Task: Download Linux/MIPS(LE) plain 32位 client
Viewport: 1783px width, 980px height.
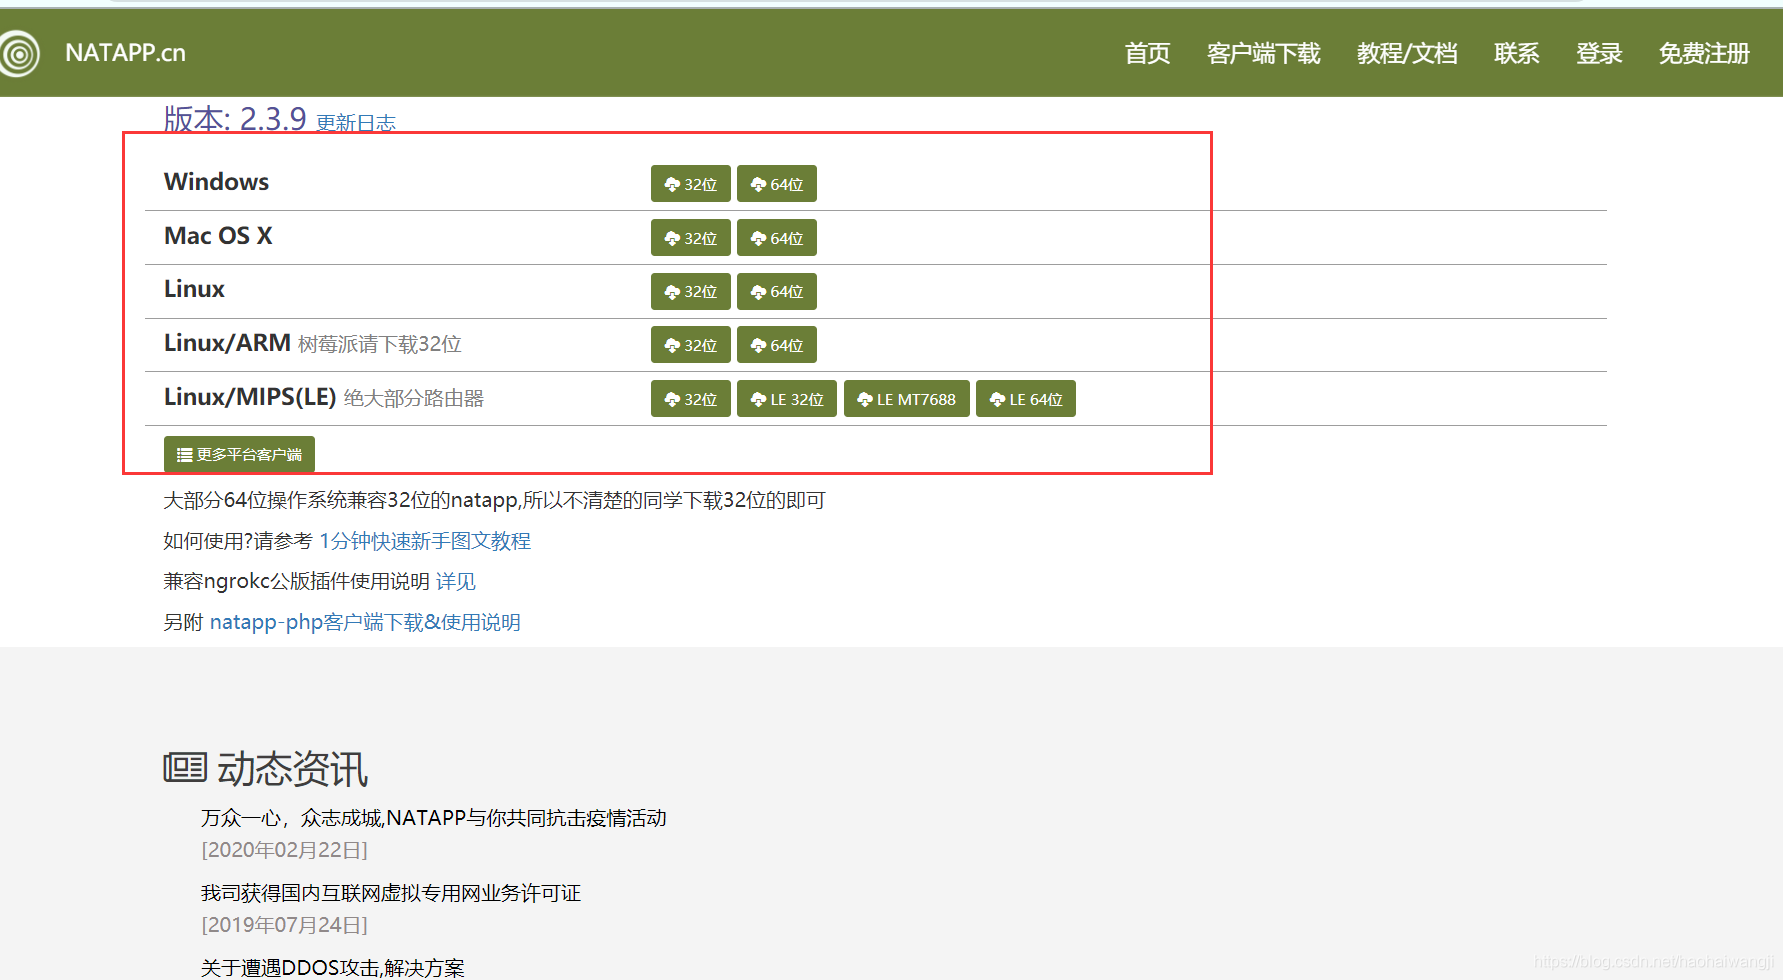Action: pyautogui.click(x=691, y=399)
